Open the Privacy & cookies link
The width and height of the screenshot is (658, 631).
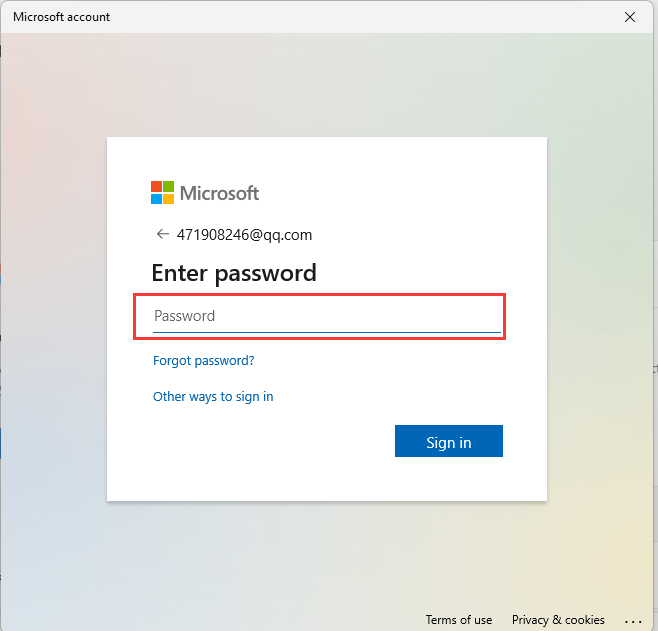558,620
